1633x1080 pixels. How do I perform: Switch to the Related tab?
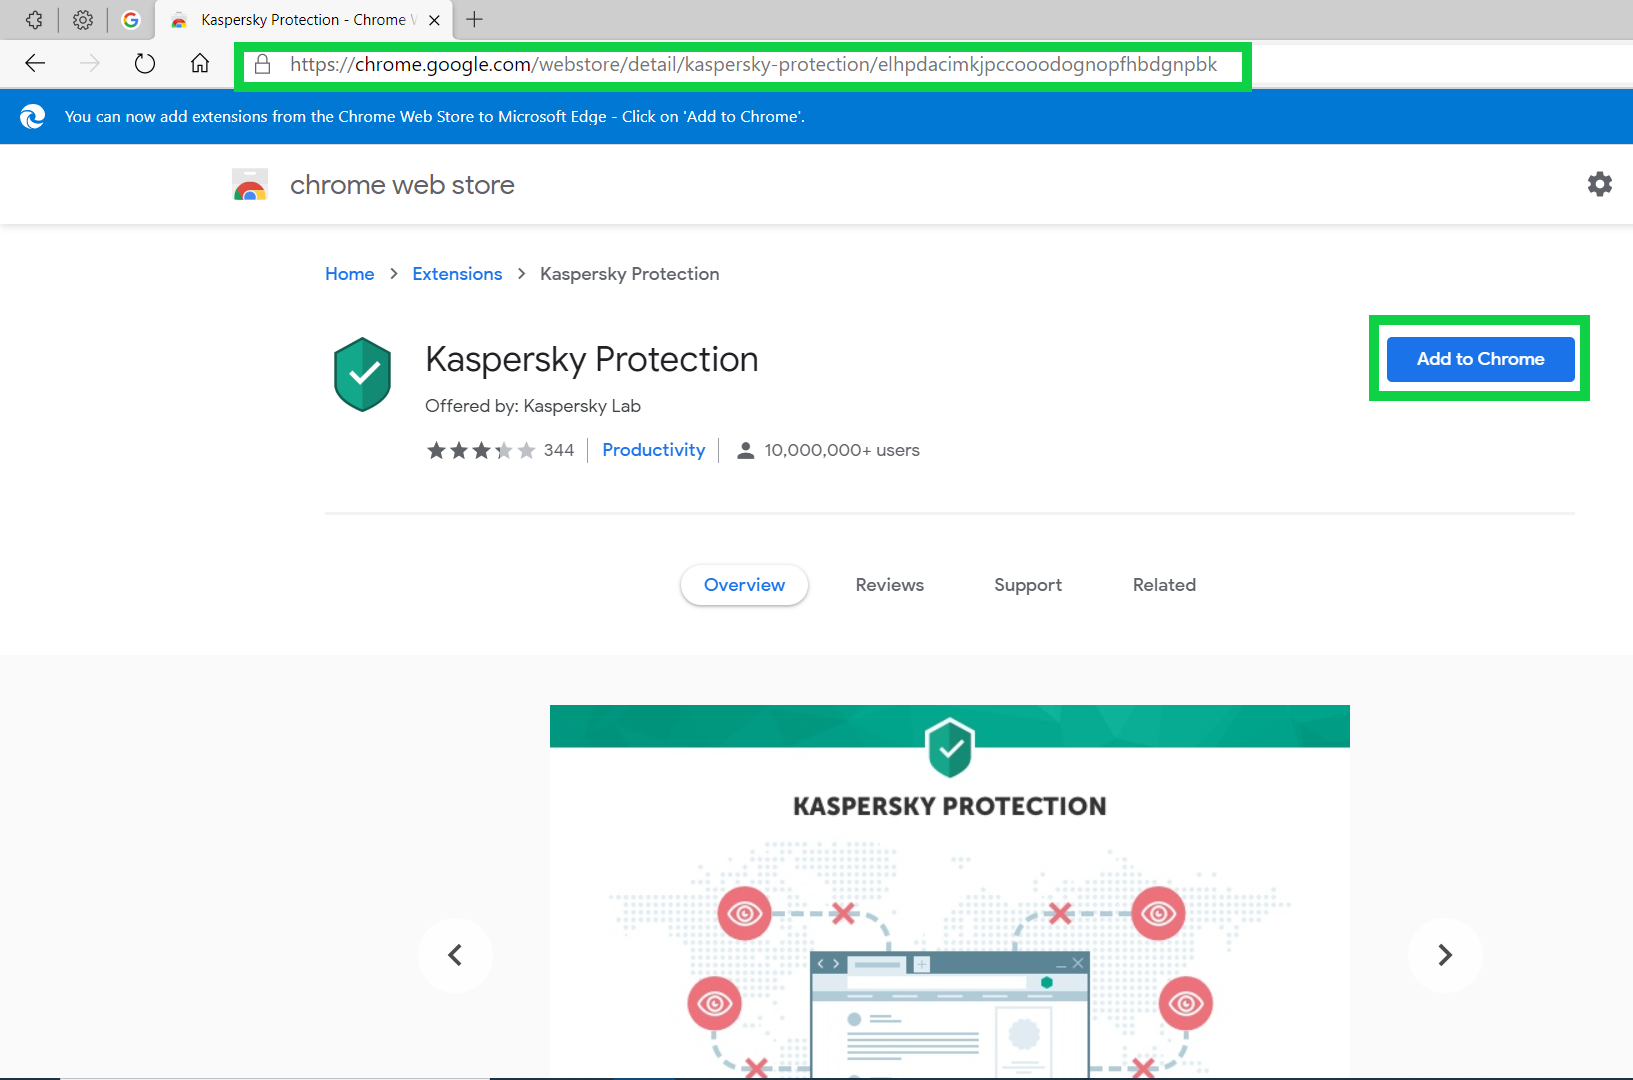point(1164,585)
